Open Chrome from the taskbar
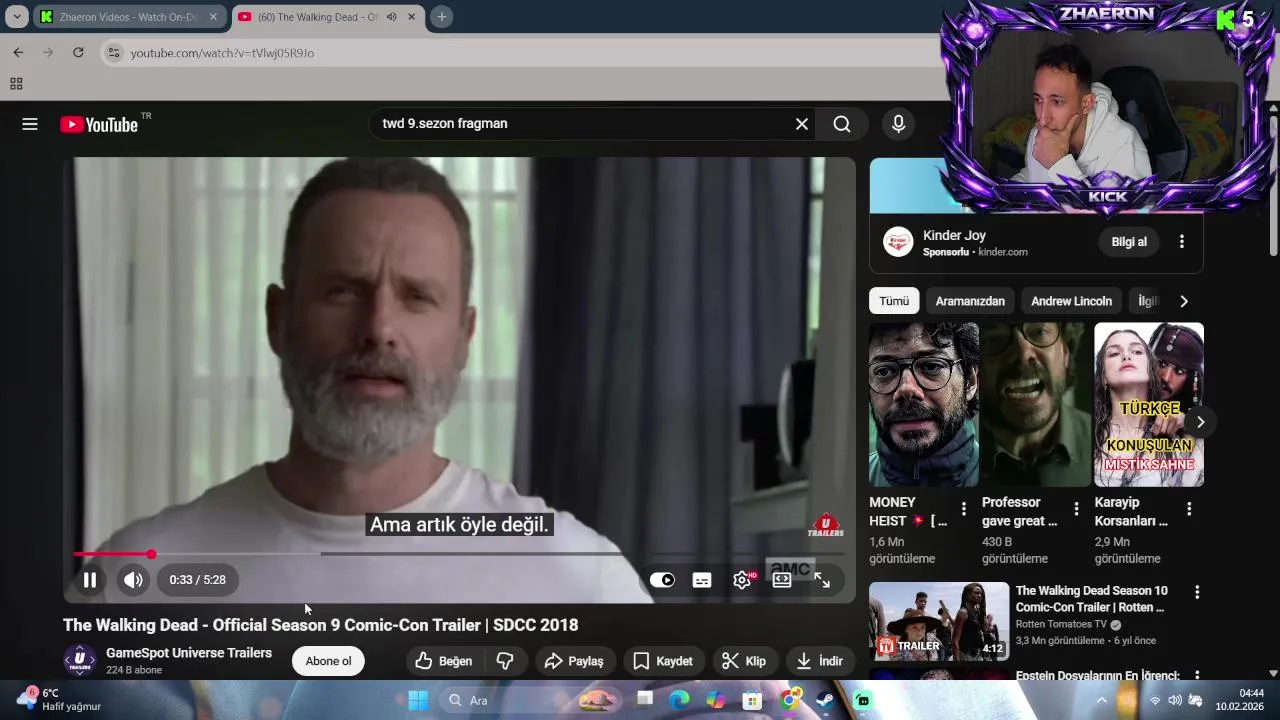1280x720 pixels. point(789,700)
